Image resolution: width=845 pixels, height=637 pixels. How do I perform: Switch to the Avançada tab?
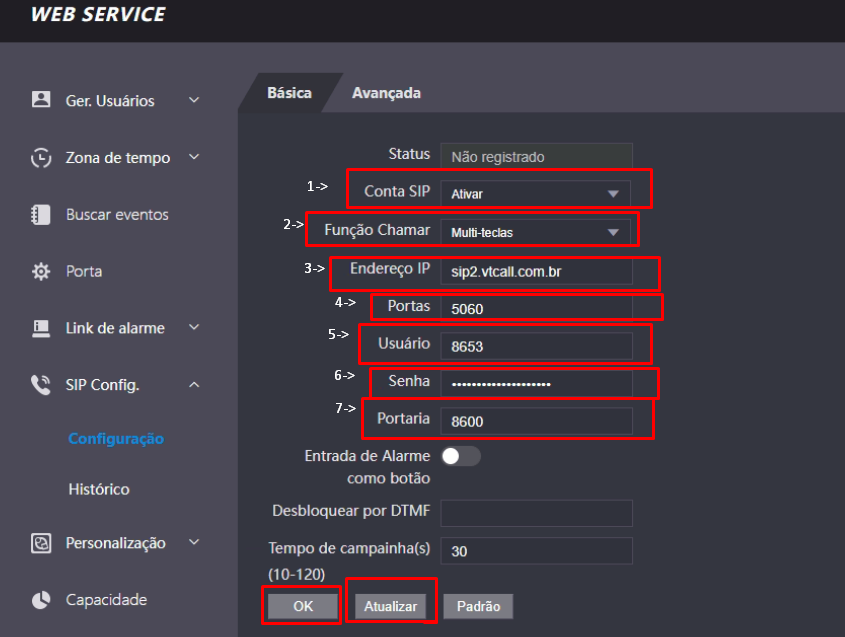coord(386,93)
